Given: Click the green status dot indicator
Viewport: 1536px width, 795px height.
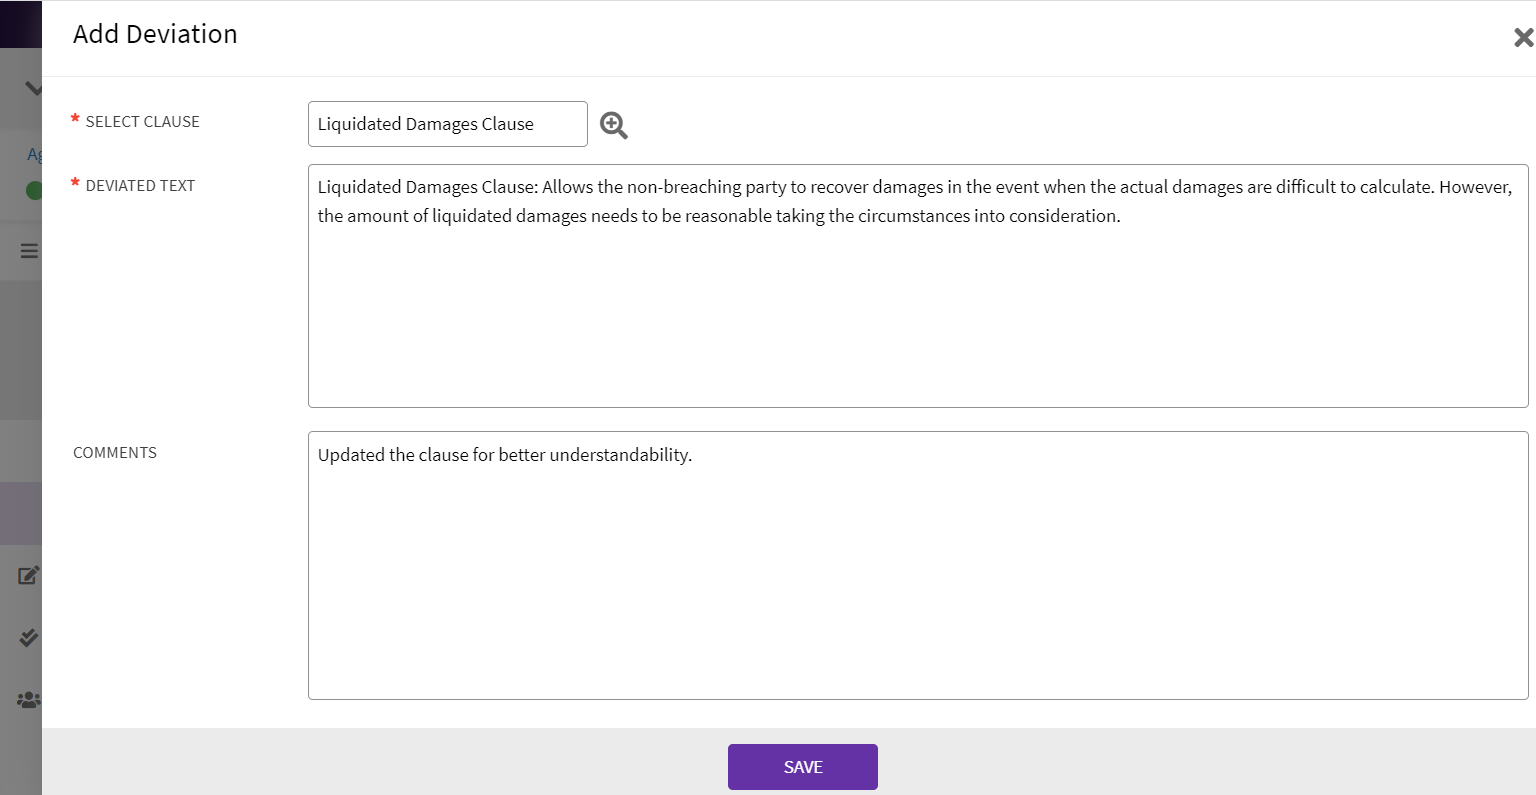Looking at the screenshot, I should (x=34, y=190).
